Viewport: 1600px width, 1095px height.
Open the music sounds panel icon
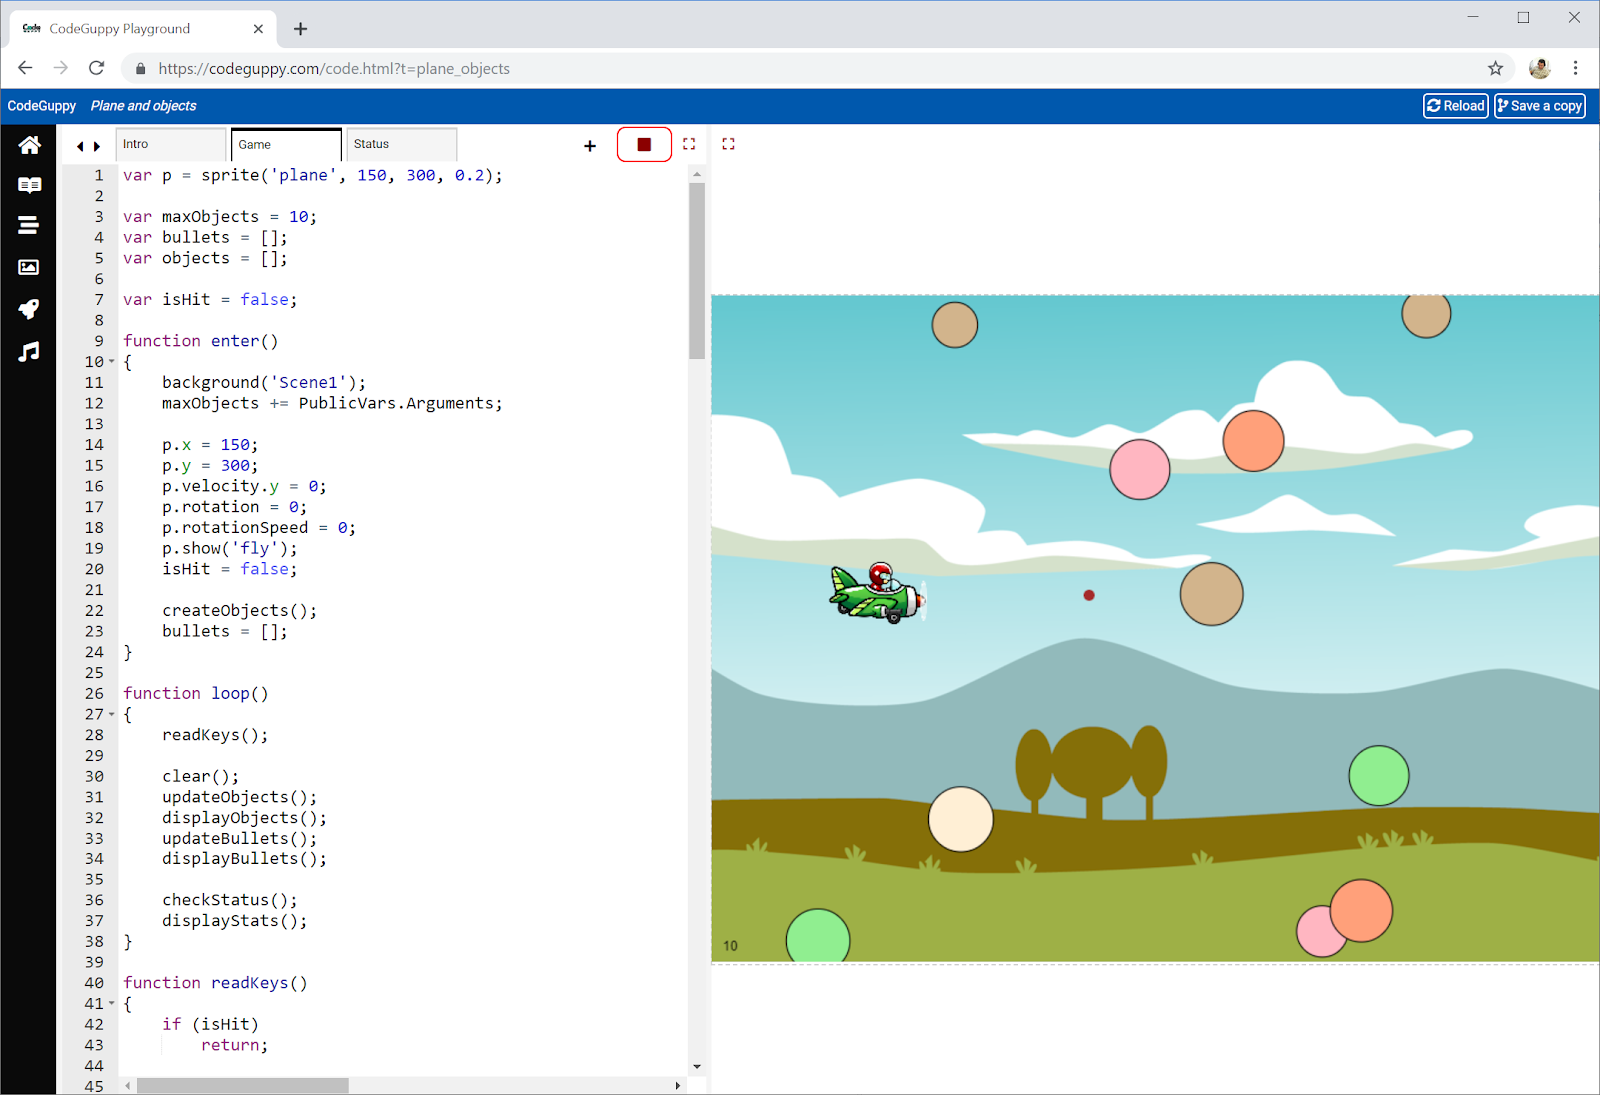29,352
